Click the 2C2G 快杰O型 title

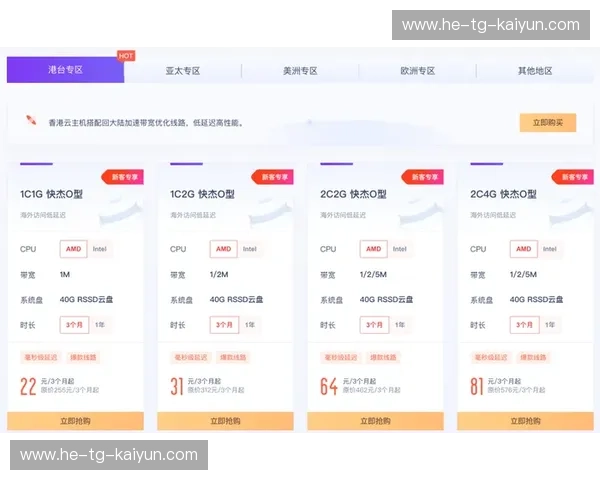[x=353, y=194]
